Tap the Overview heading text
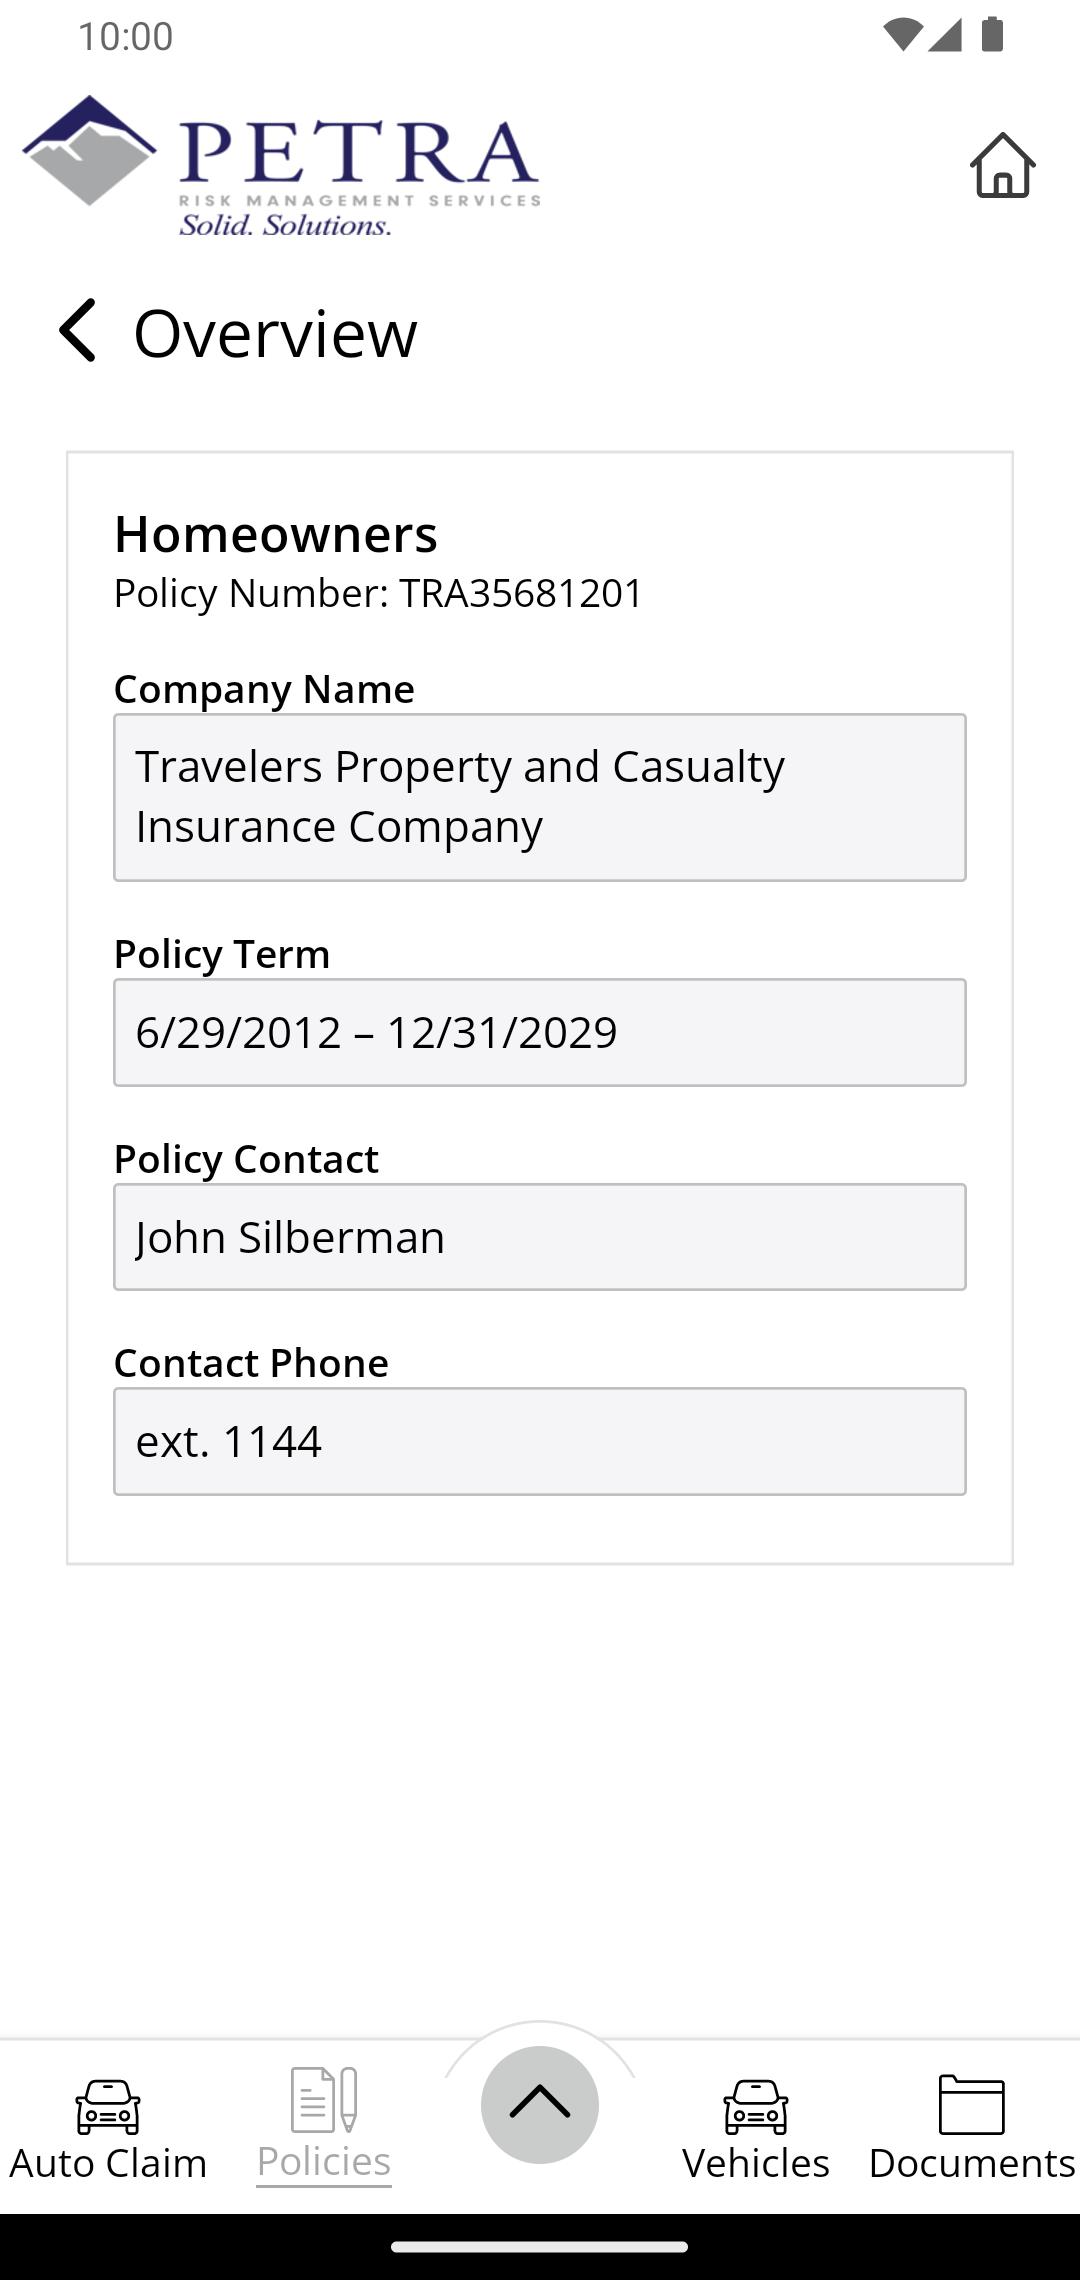1080x2280 pixels. (x=275, y=333)
